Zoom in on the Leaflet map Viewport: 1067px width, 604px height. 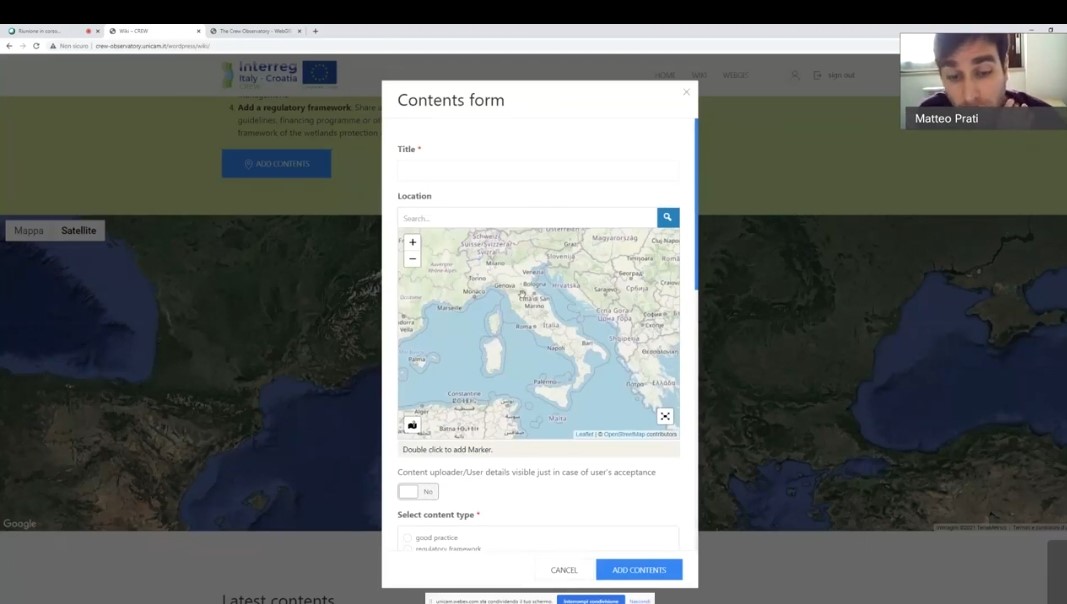point(412,242)
